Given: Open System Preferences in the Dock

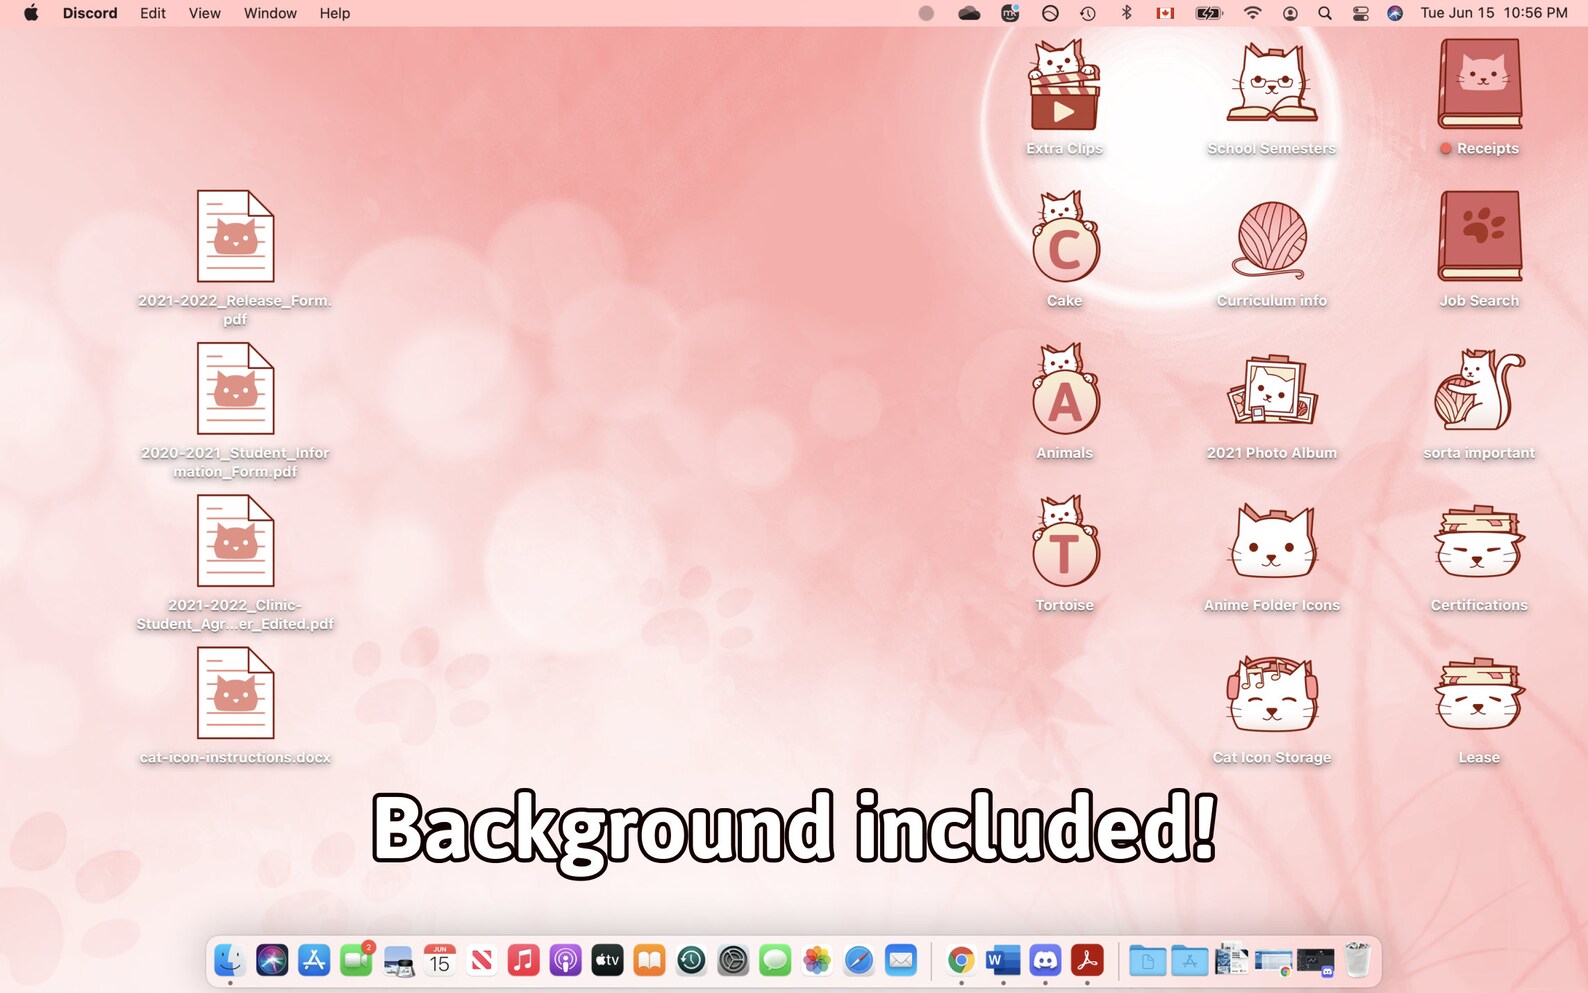Looking at the screenshot, I should pyautogui.click(x=734, y=960).
